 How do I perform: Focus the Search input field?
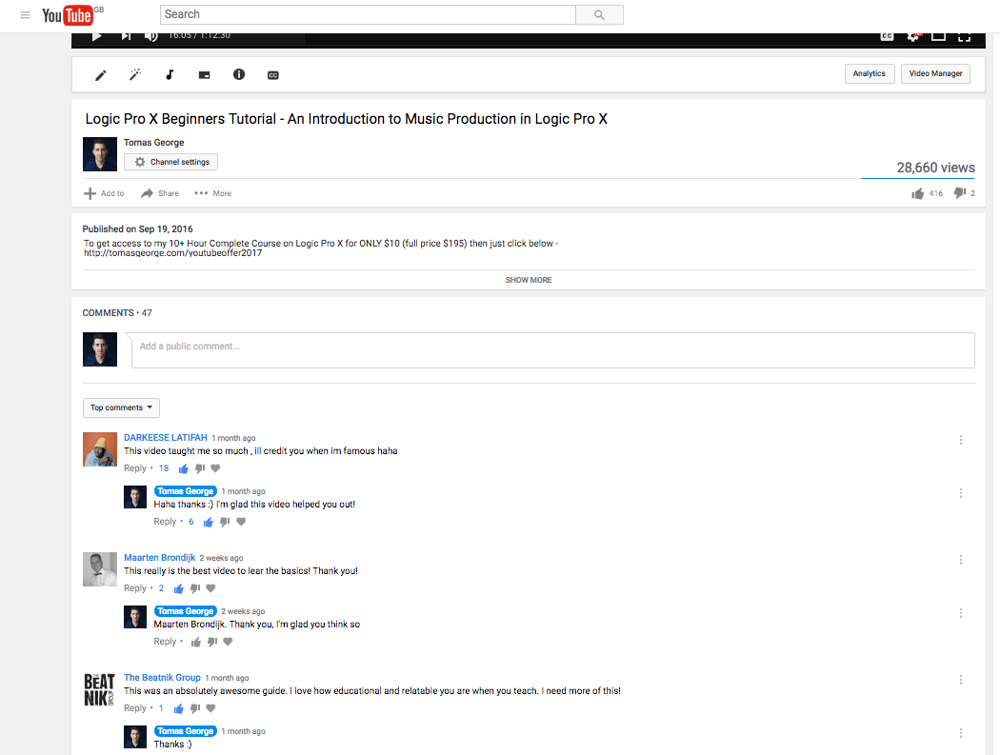[x=368, y=15]
